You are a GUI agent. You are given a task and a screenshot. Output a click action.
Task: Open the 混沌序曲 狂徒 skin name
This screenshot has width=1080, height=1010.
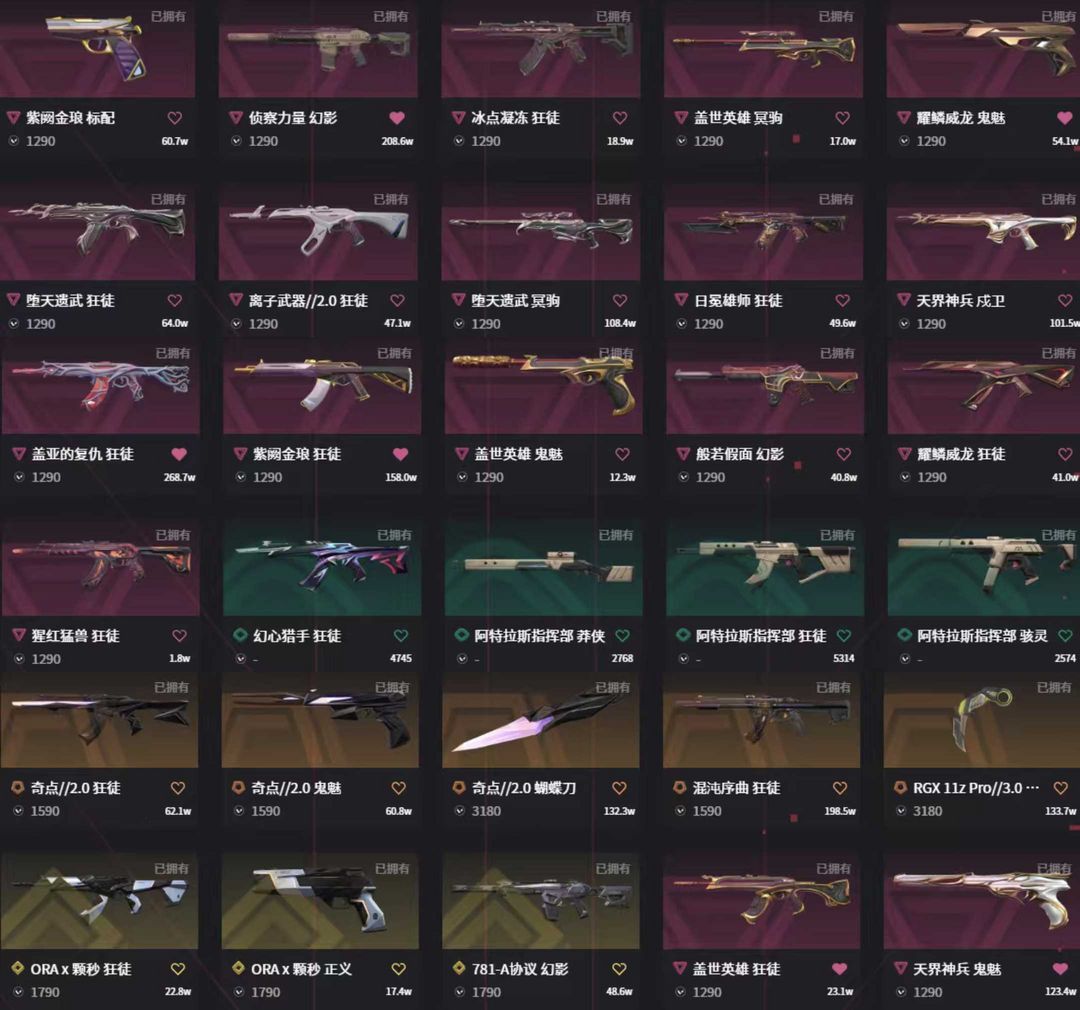coord(736,787)
